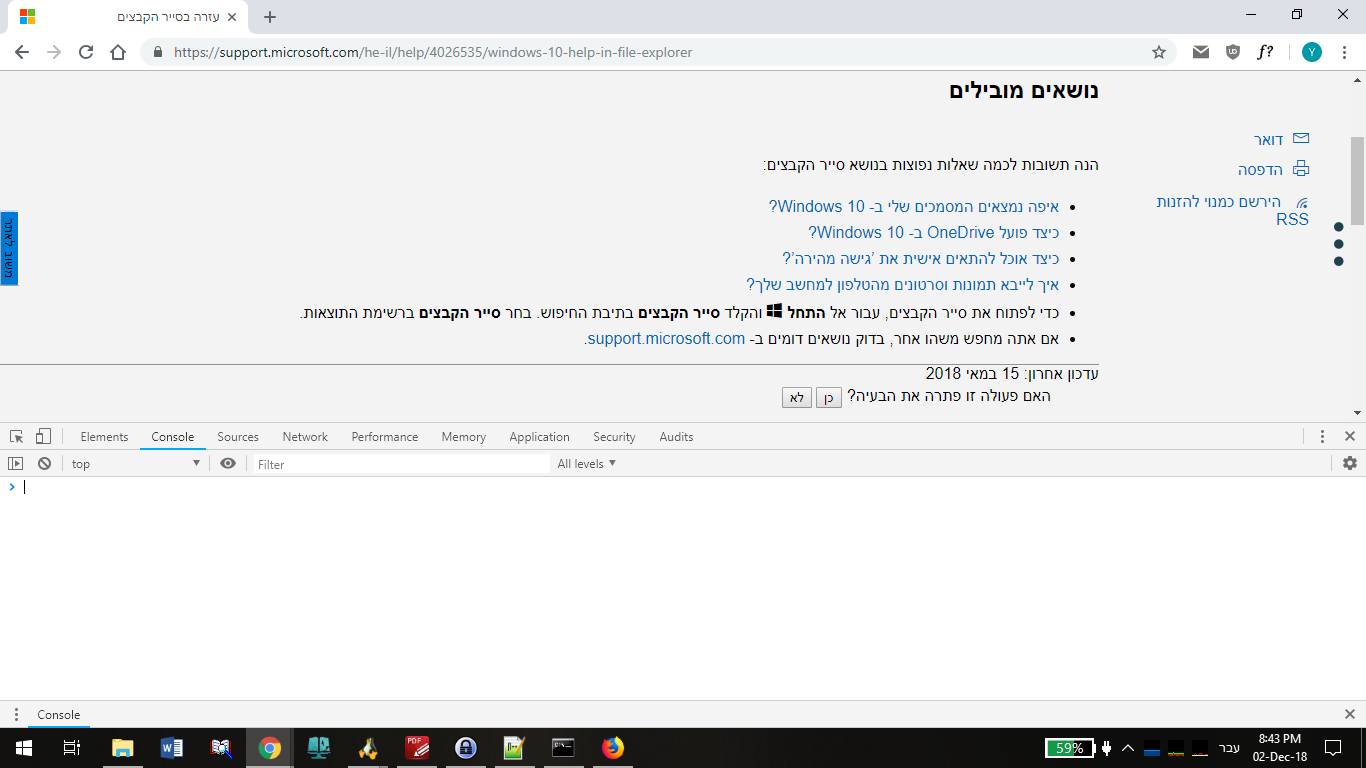Click the blue site feedback side tab

[x=9, y=248]
